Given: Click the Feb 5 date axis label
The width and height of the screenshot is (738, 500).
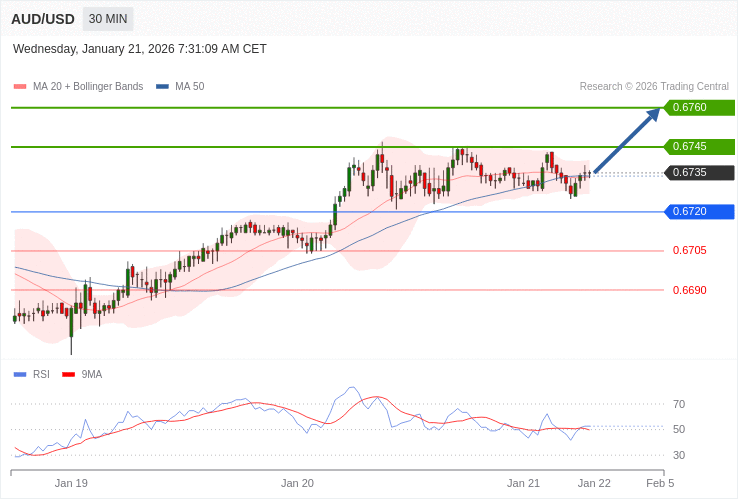Looking at the screenshot, I should click(x=660, y=484).
